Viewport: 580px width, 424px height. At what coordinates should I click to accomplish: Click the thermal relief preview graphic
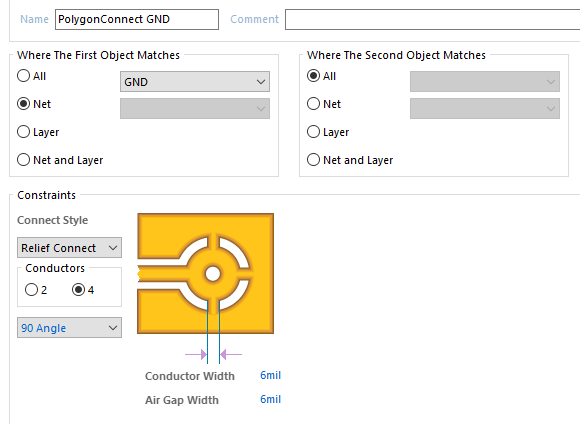[x=206, y=273]
